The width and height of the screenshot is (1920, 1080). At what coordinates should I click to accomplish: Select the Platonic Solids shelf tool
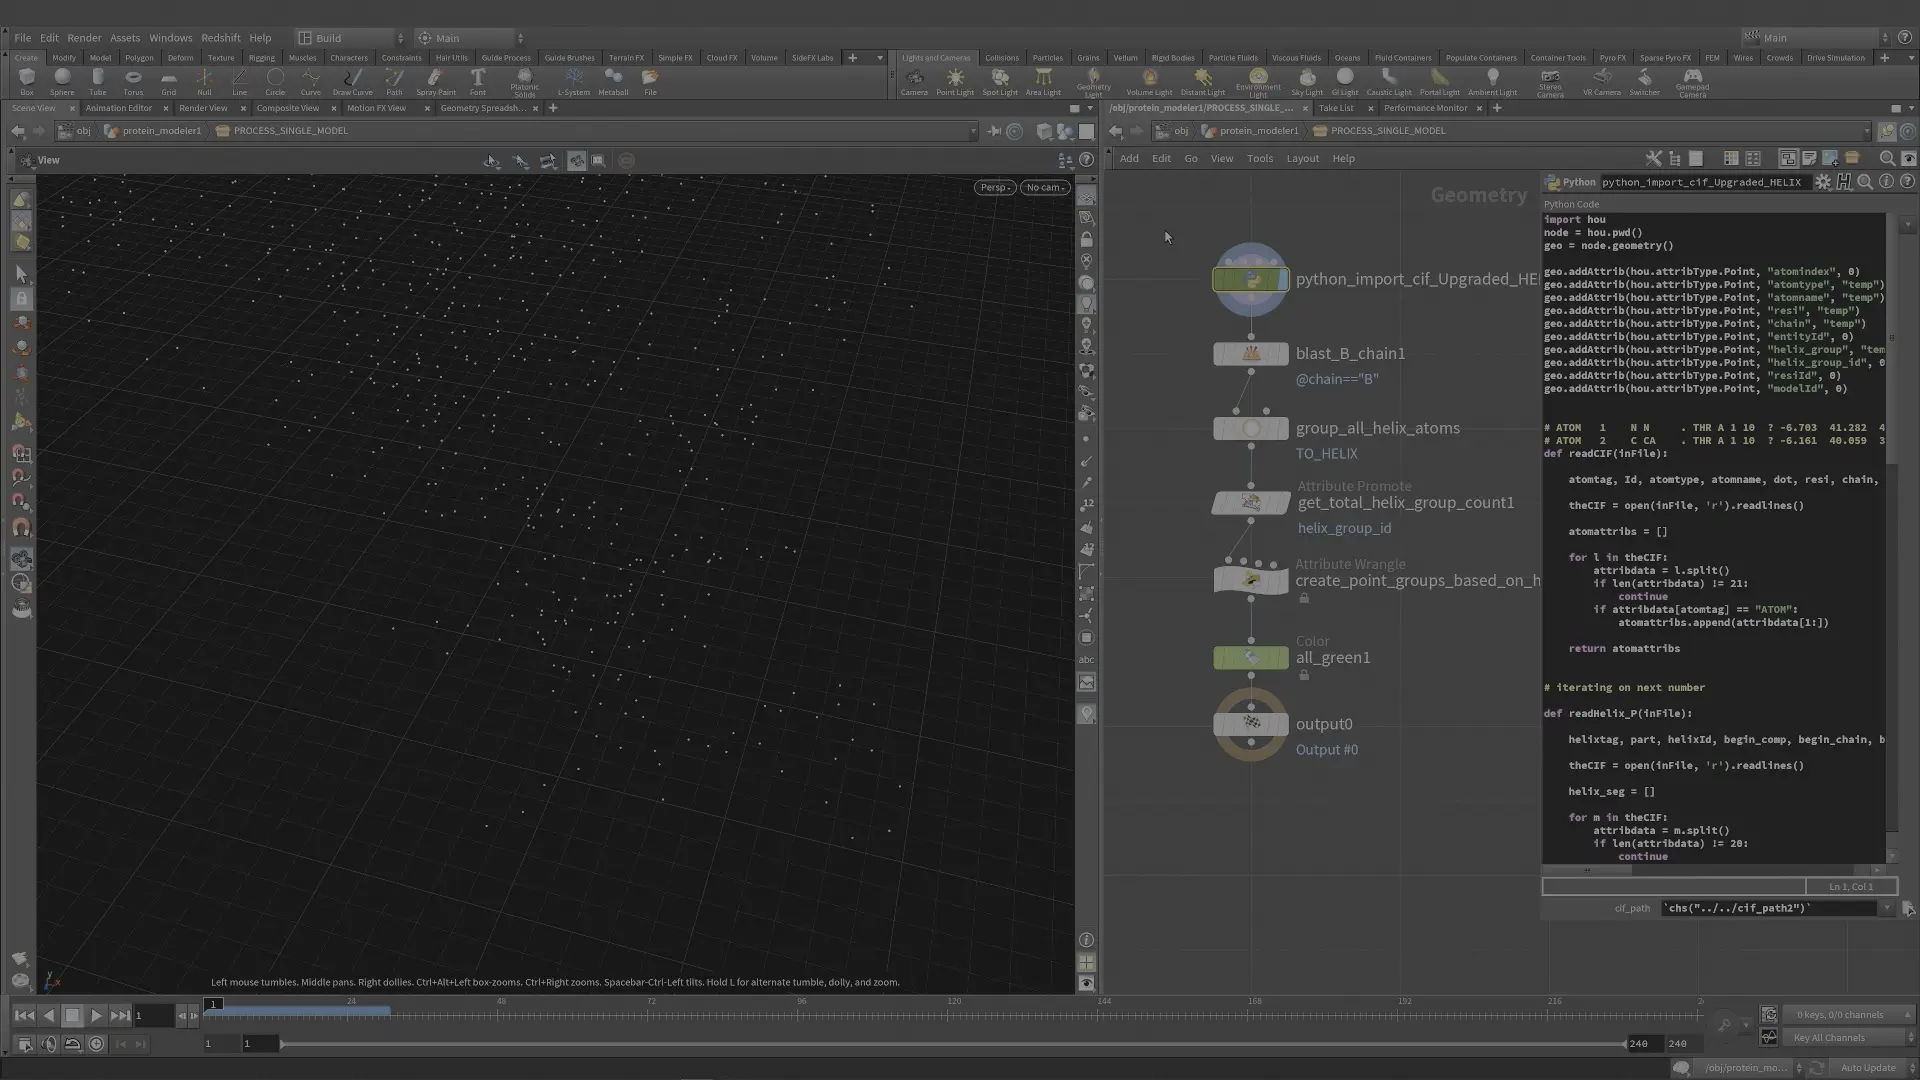(x=524, y=83)
